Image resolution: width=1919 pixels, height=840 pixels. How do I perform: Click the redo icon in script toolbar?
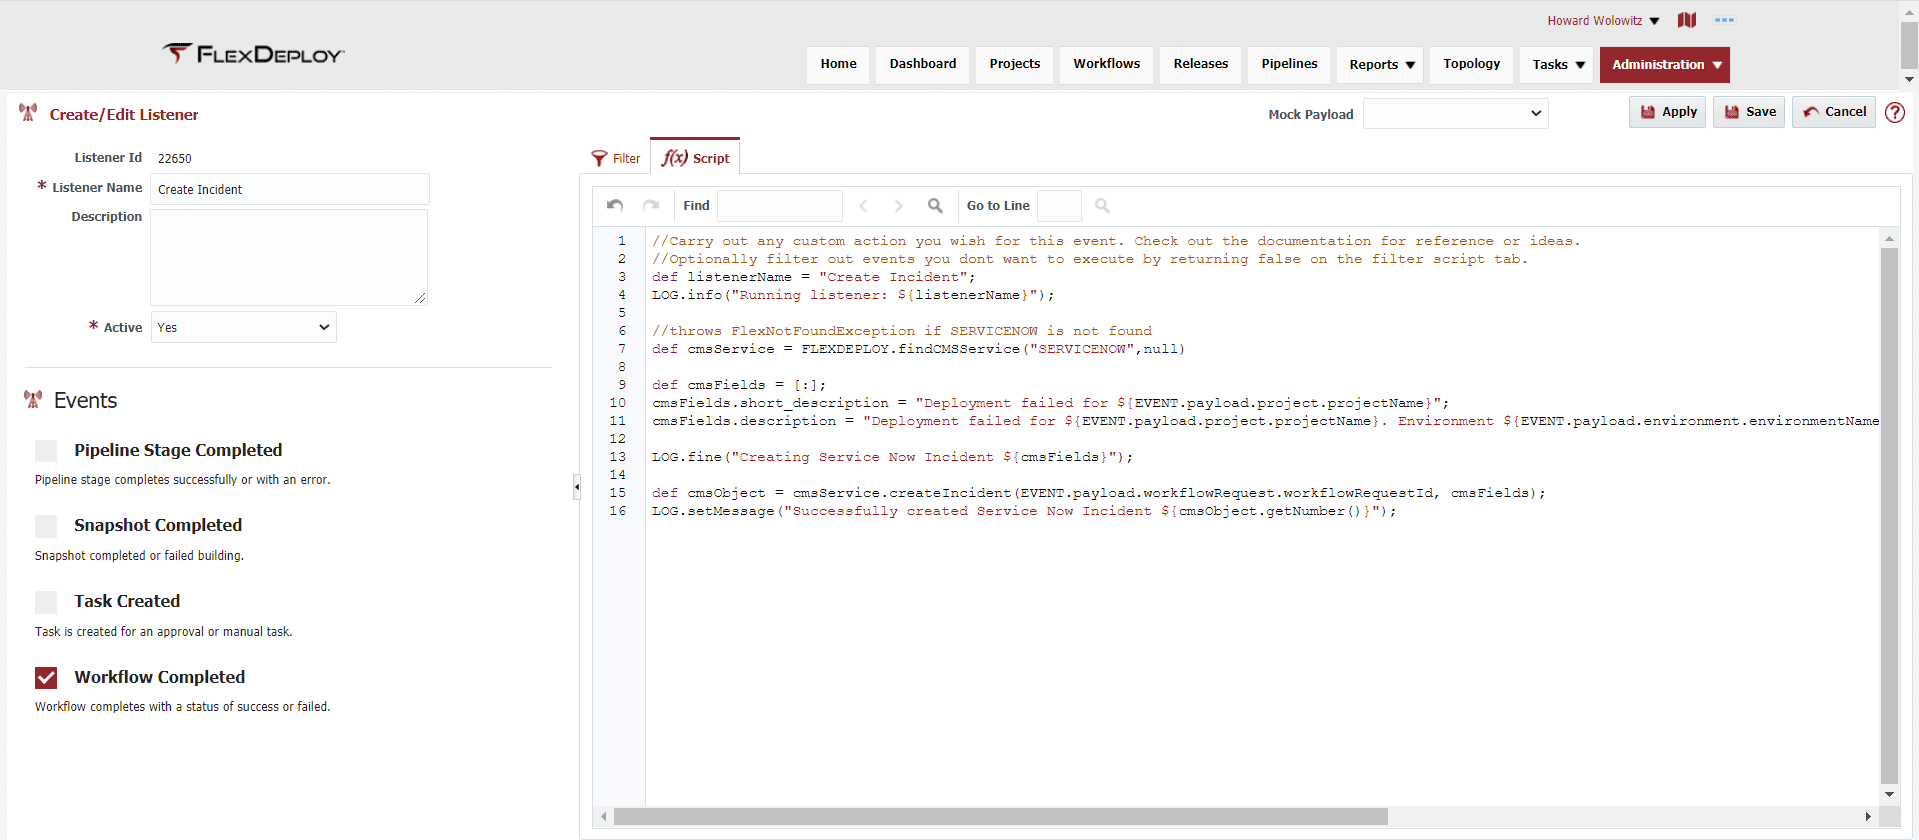click(x=651, y=205)
